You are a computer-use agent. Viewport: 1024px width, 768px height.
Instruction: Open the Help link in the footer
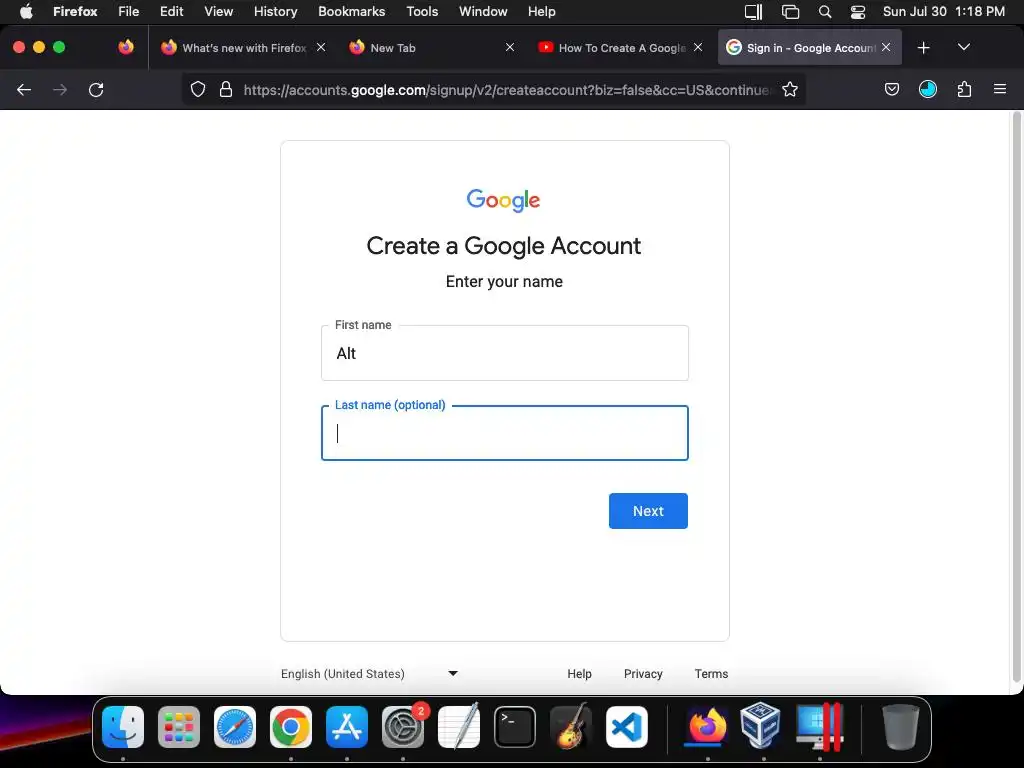(x=579, y=673)
